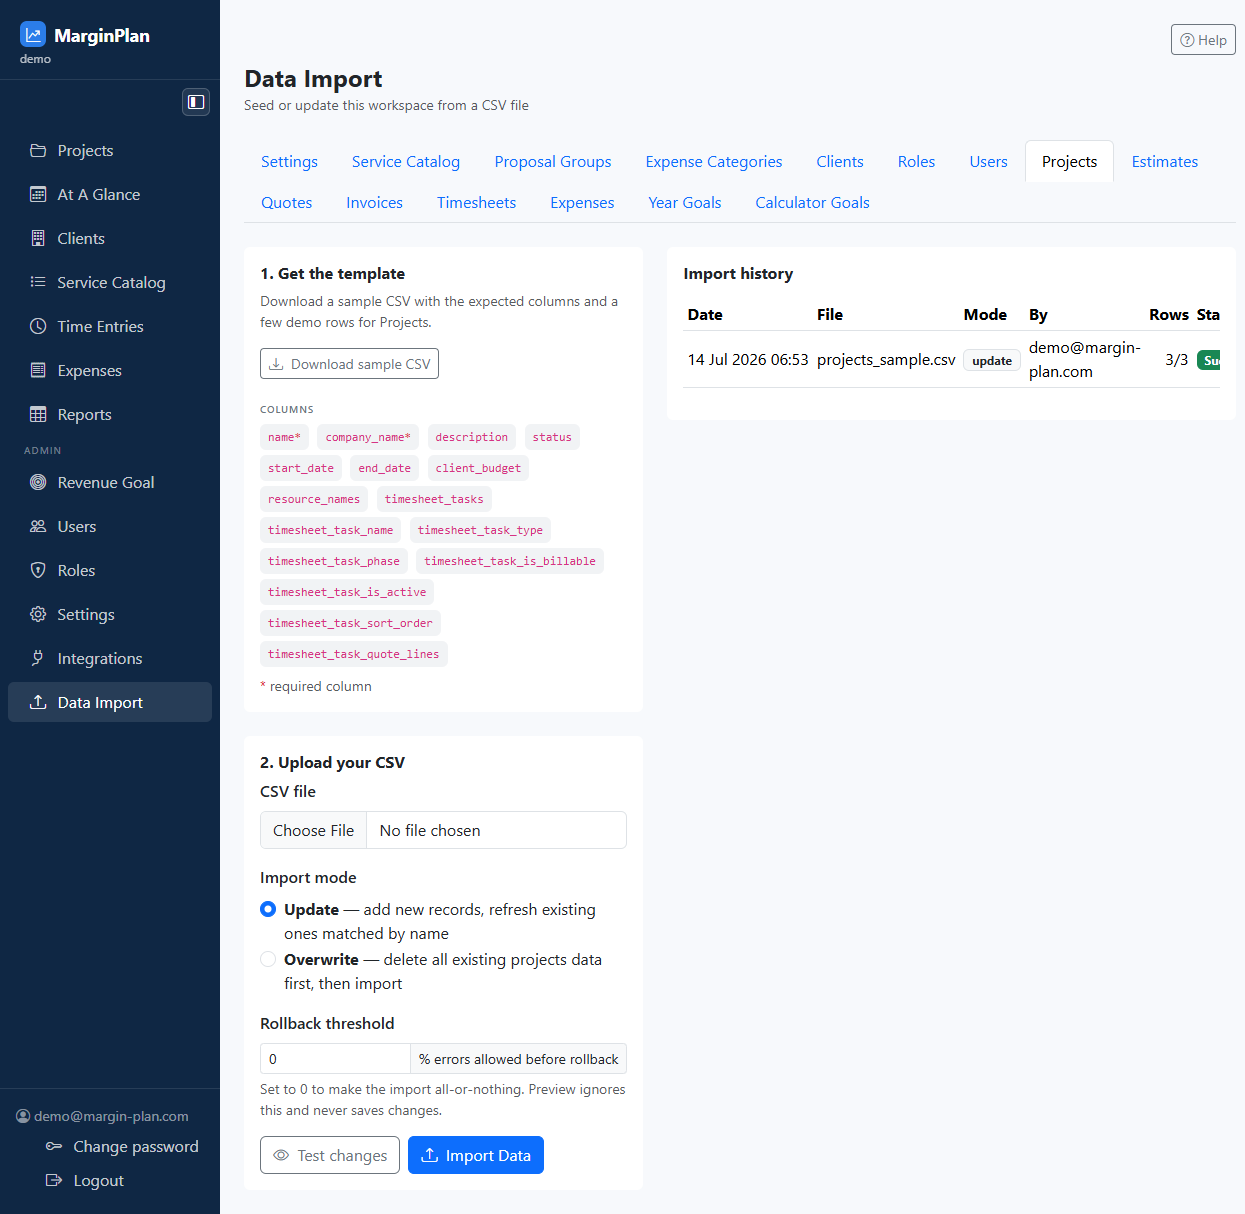
Task: Open the Clients import tab
Action: [840, 161]
